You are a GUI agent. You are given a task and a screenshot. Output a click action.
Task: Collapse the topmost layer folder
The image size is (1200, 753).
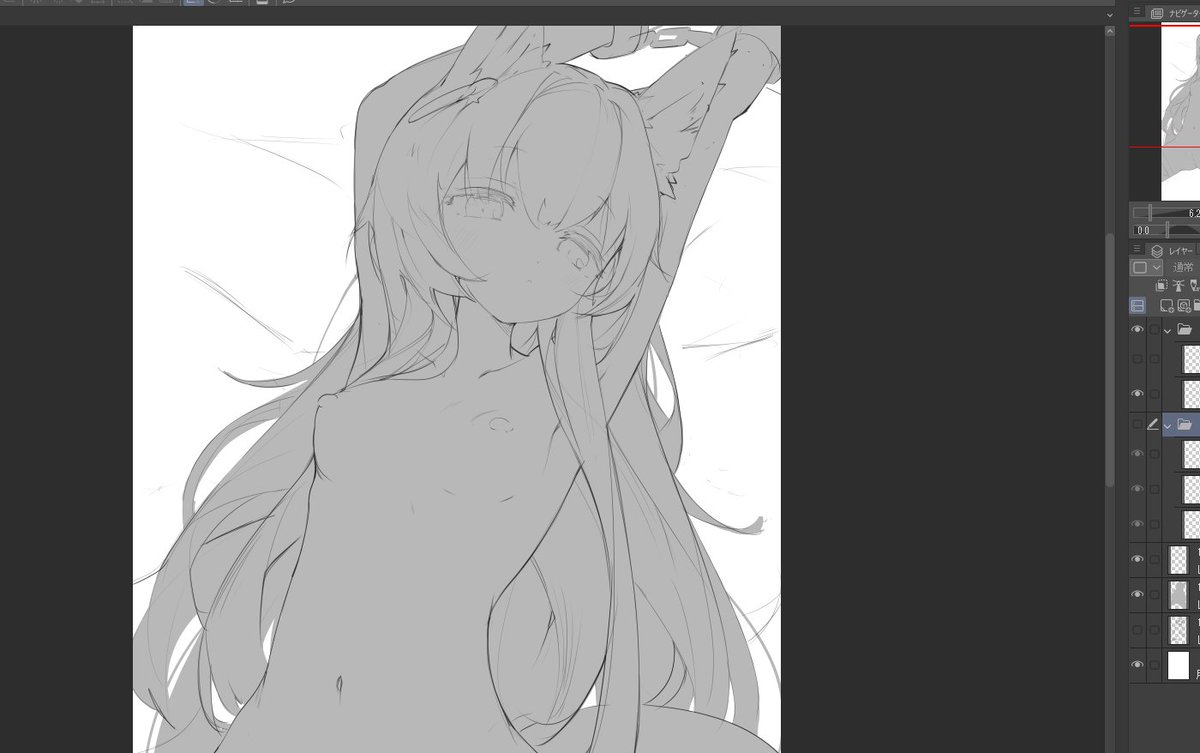pyautogui.click(x=1167, y=330)
